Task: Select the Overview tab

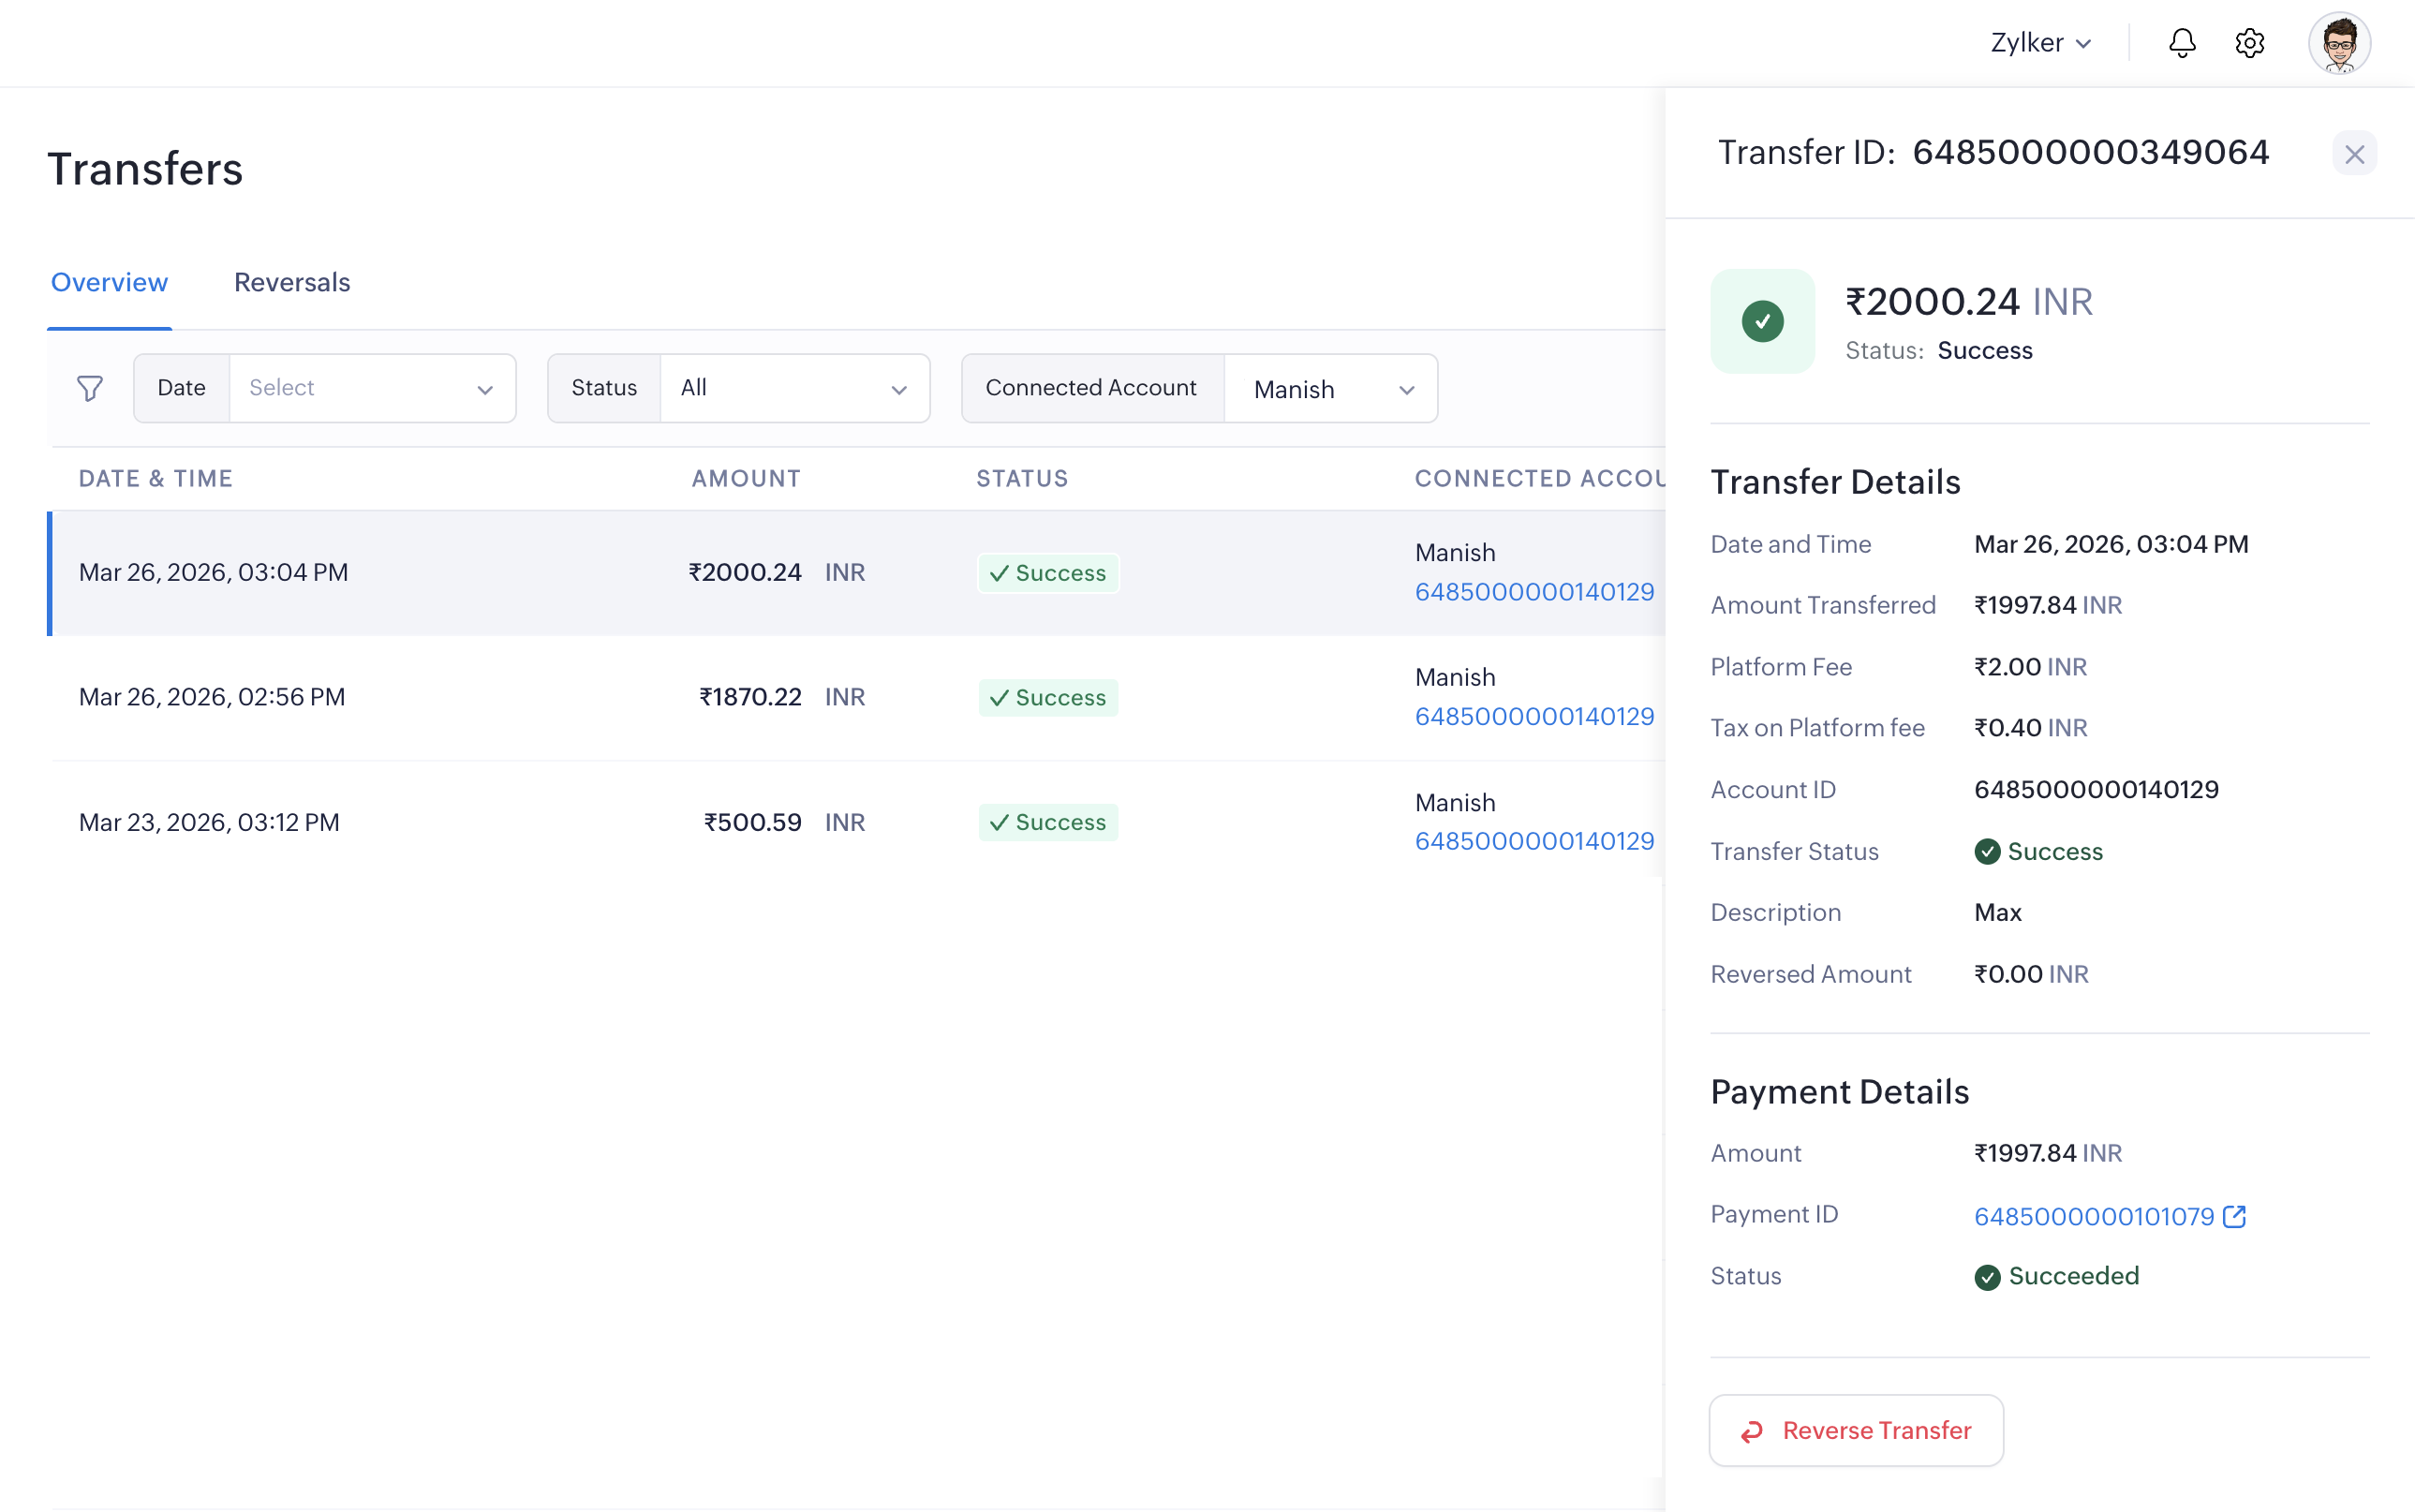Action: coord(109,283)
